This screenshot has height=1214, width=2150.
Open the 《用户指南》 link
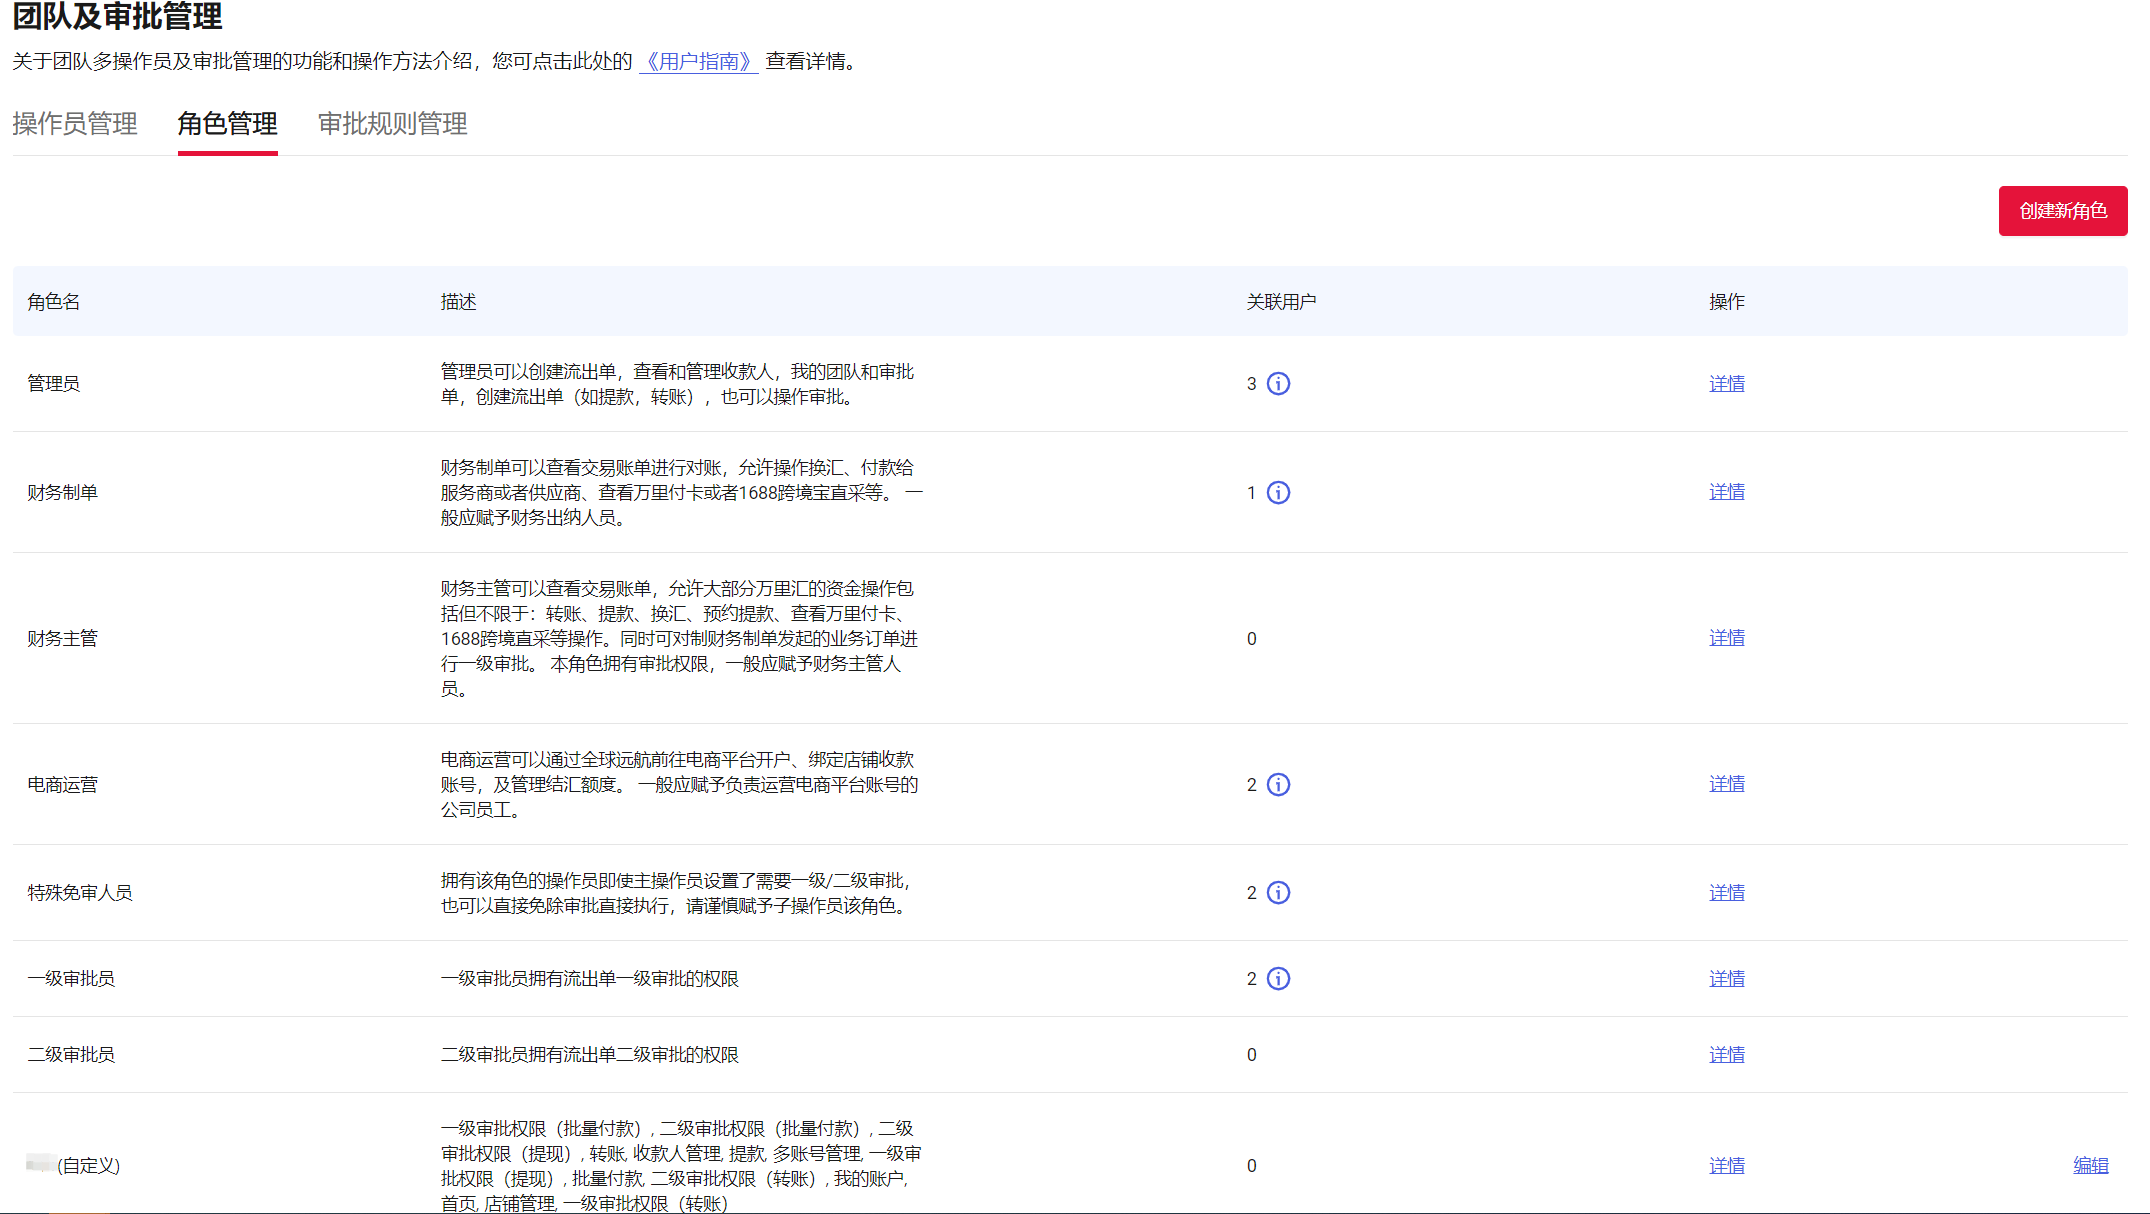pyautogui.click(x=698, y=62)
